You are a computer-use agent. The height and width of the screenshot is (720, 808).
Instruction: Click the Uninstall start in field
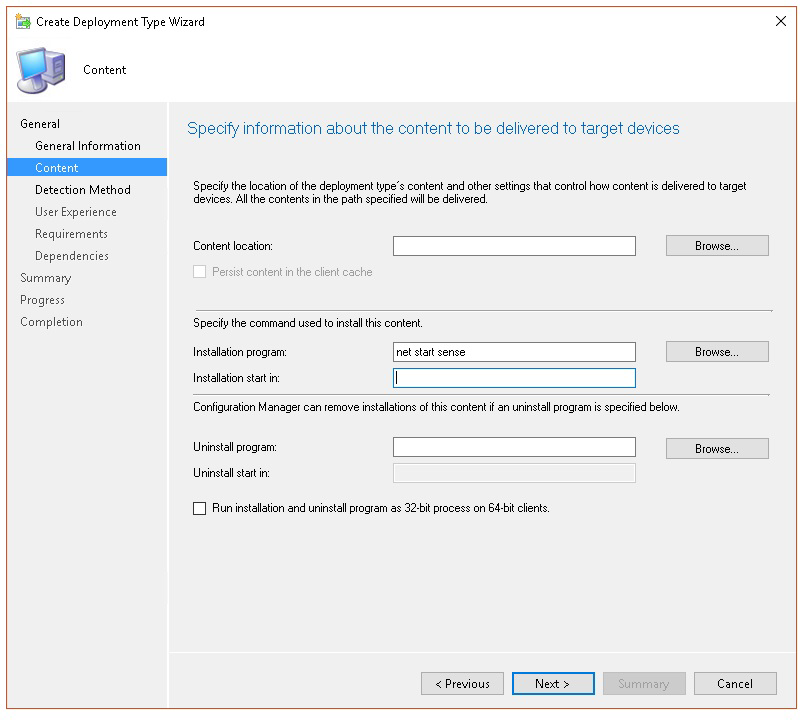coord(514,473)
